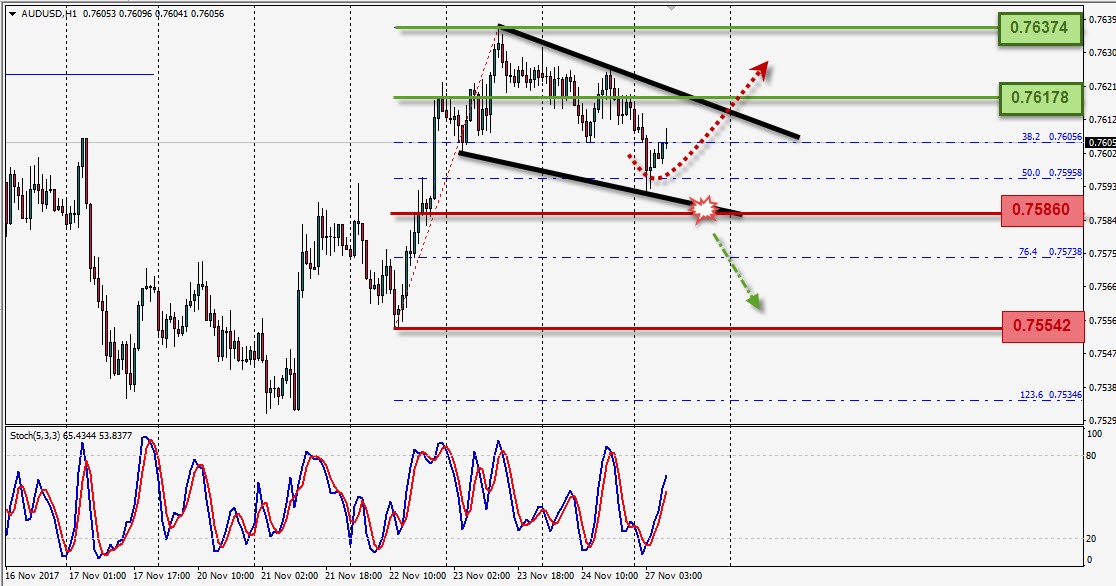
Task: Click the green 0.76374 resistance label
Action: click(1038, 29)
